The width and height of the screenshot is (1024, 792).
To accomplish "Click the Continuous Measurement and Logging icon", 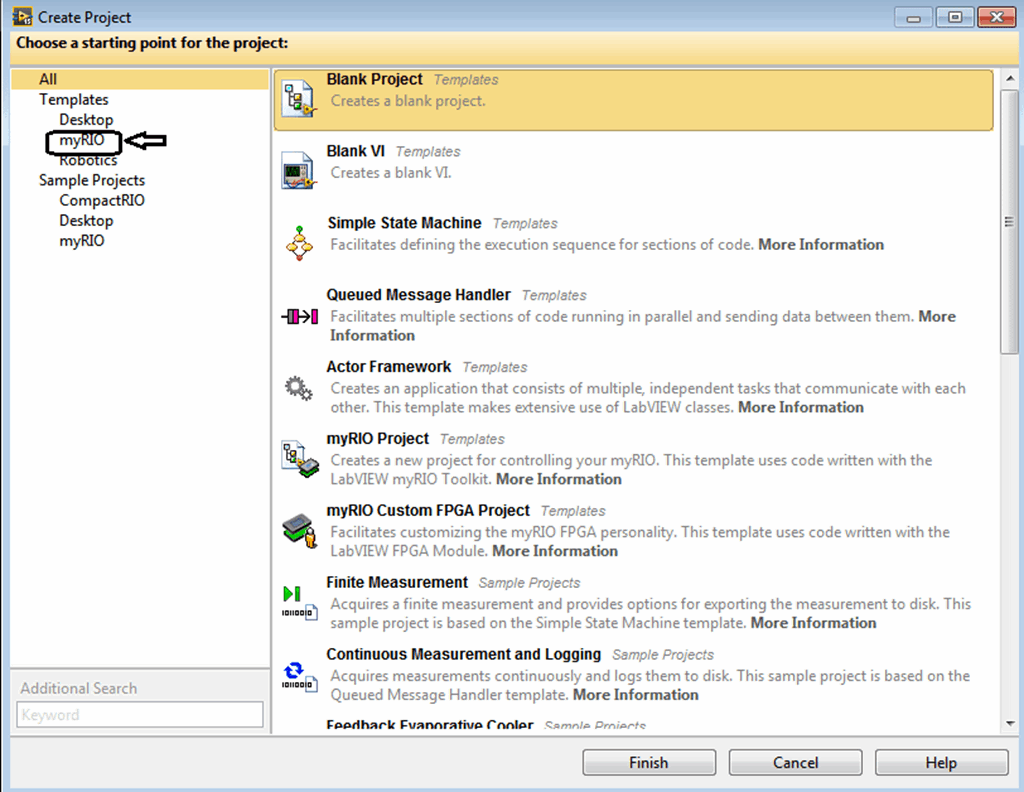I will pyautogui.click(x=300, y=676).
